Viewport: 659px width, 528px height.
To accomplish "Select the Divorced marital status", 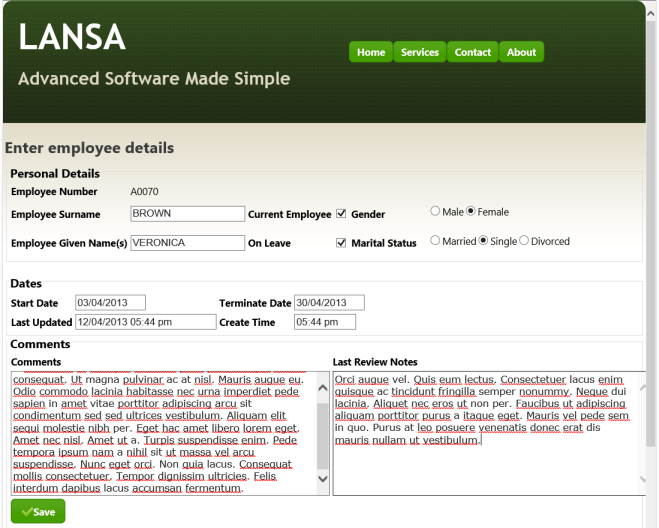I will 525,241.
